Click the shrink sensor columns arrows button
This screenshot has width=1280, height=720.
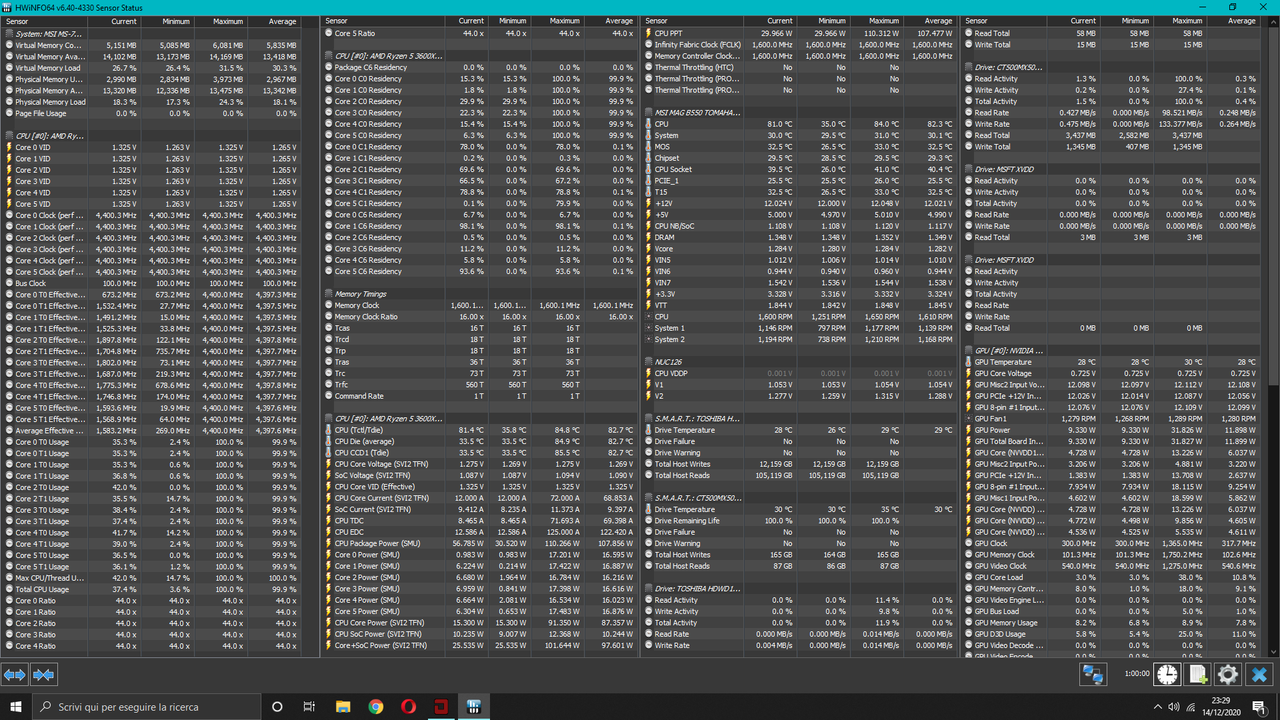tap(44, 675)
